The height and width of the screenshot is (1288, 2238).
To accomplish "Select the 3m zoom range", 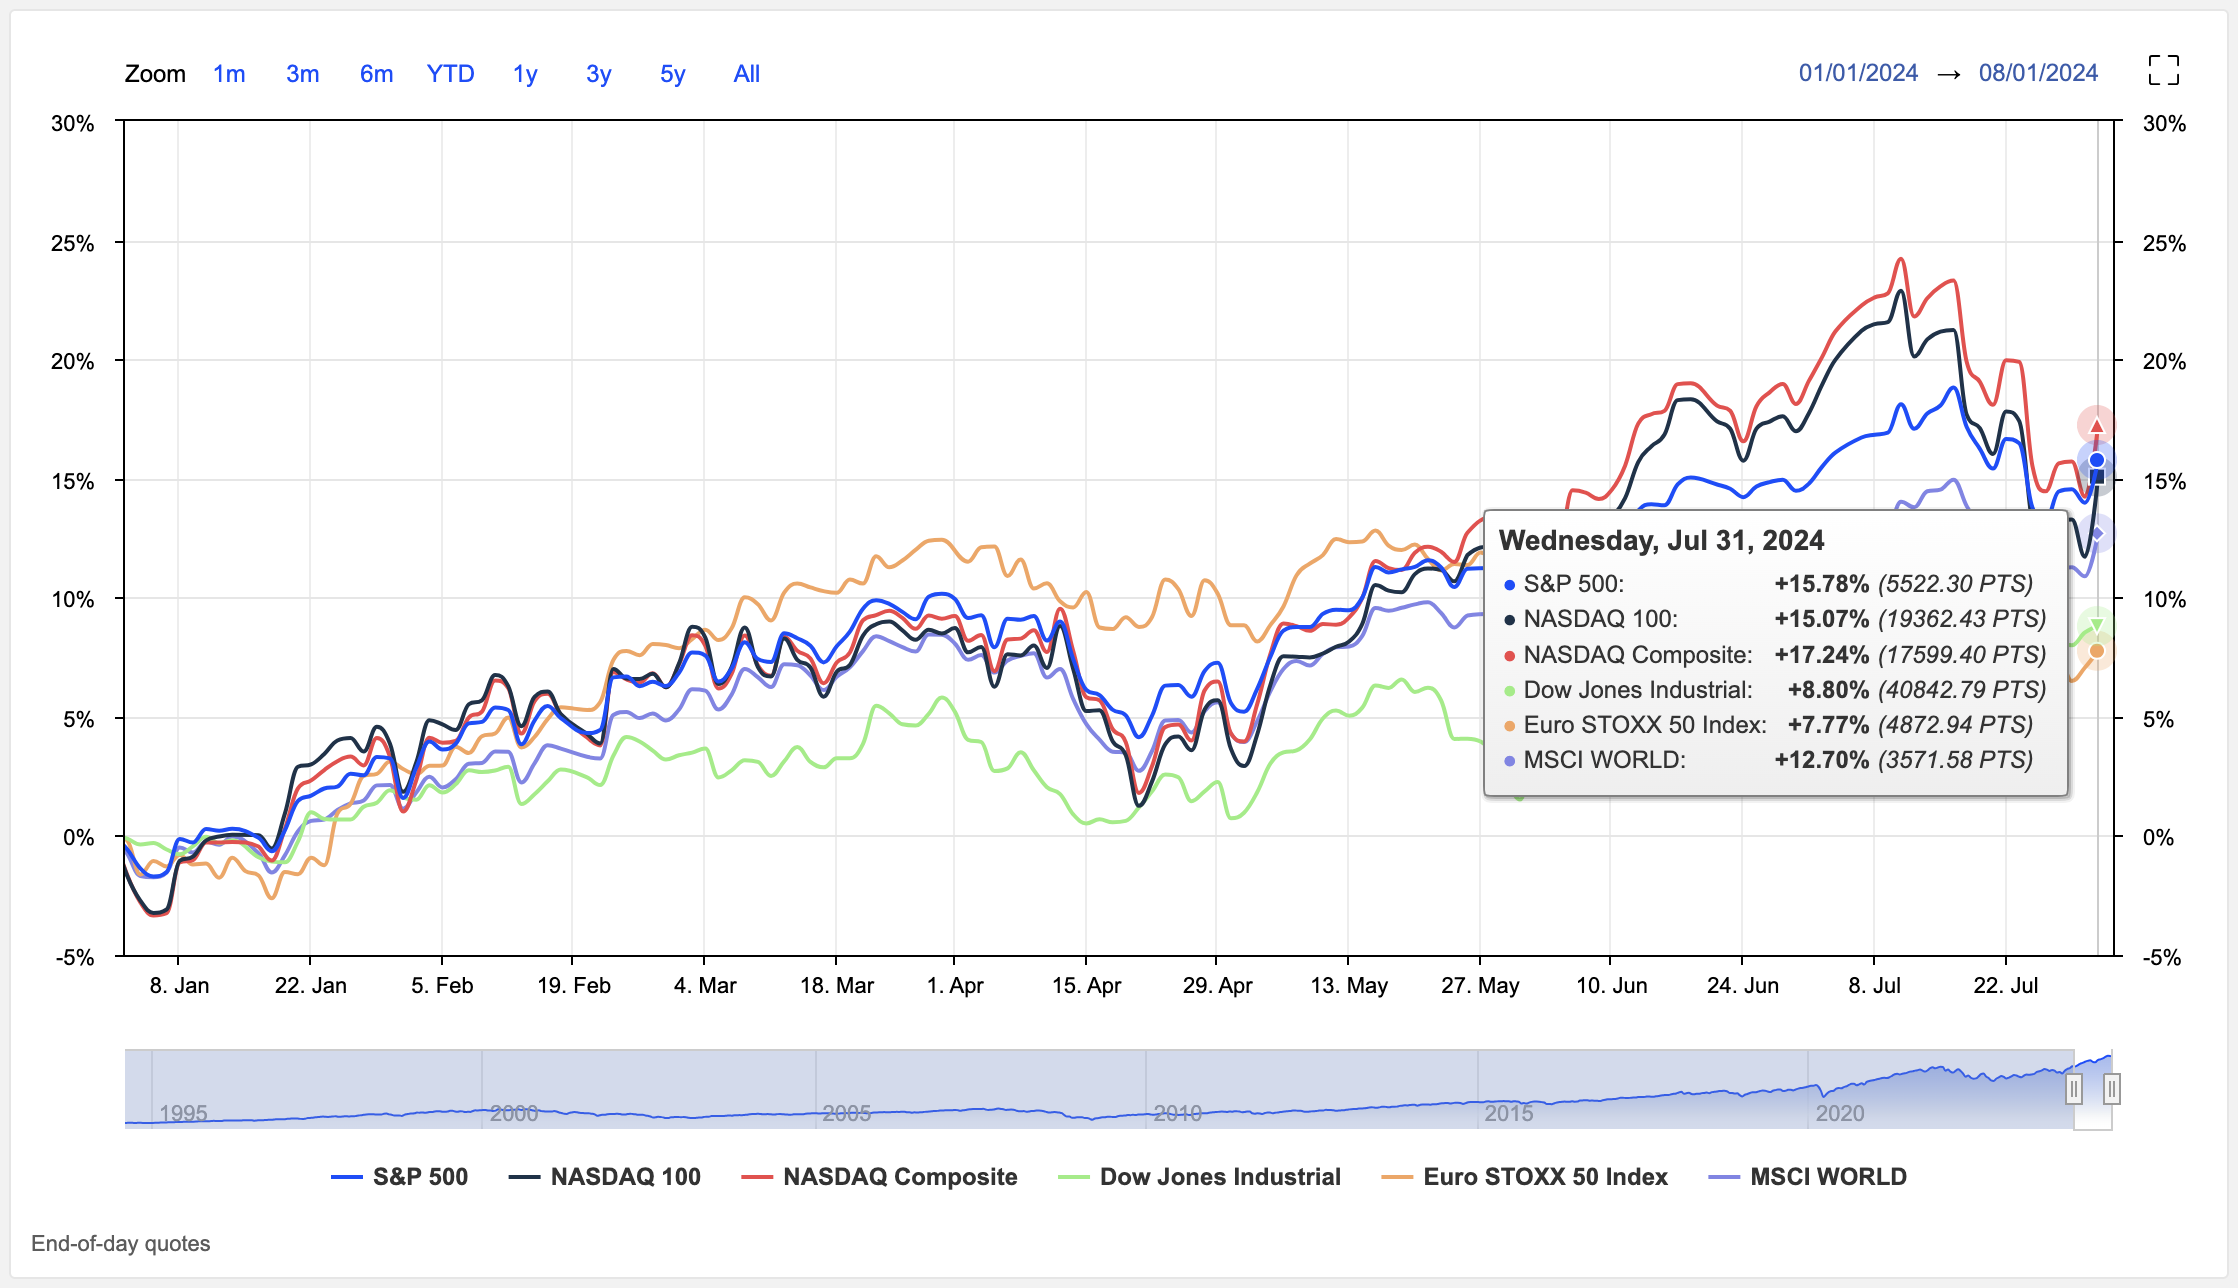I will [x=302, y=74].
